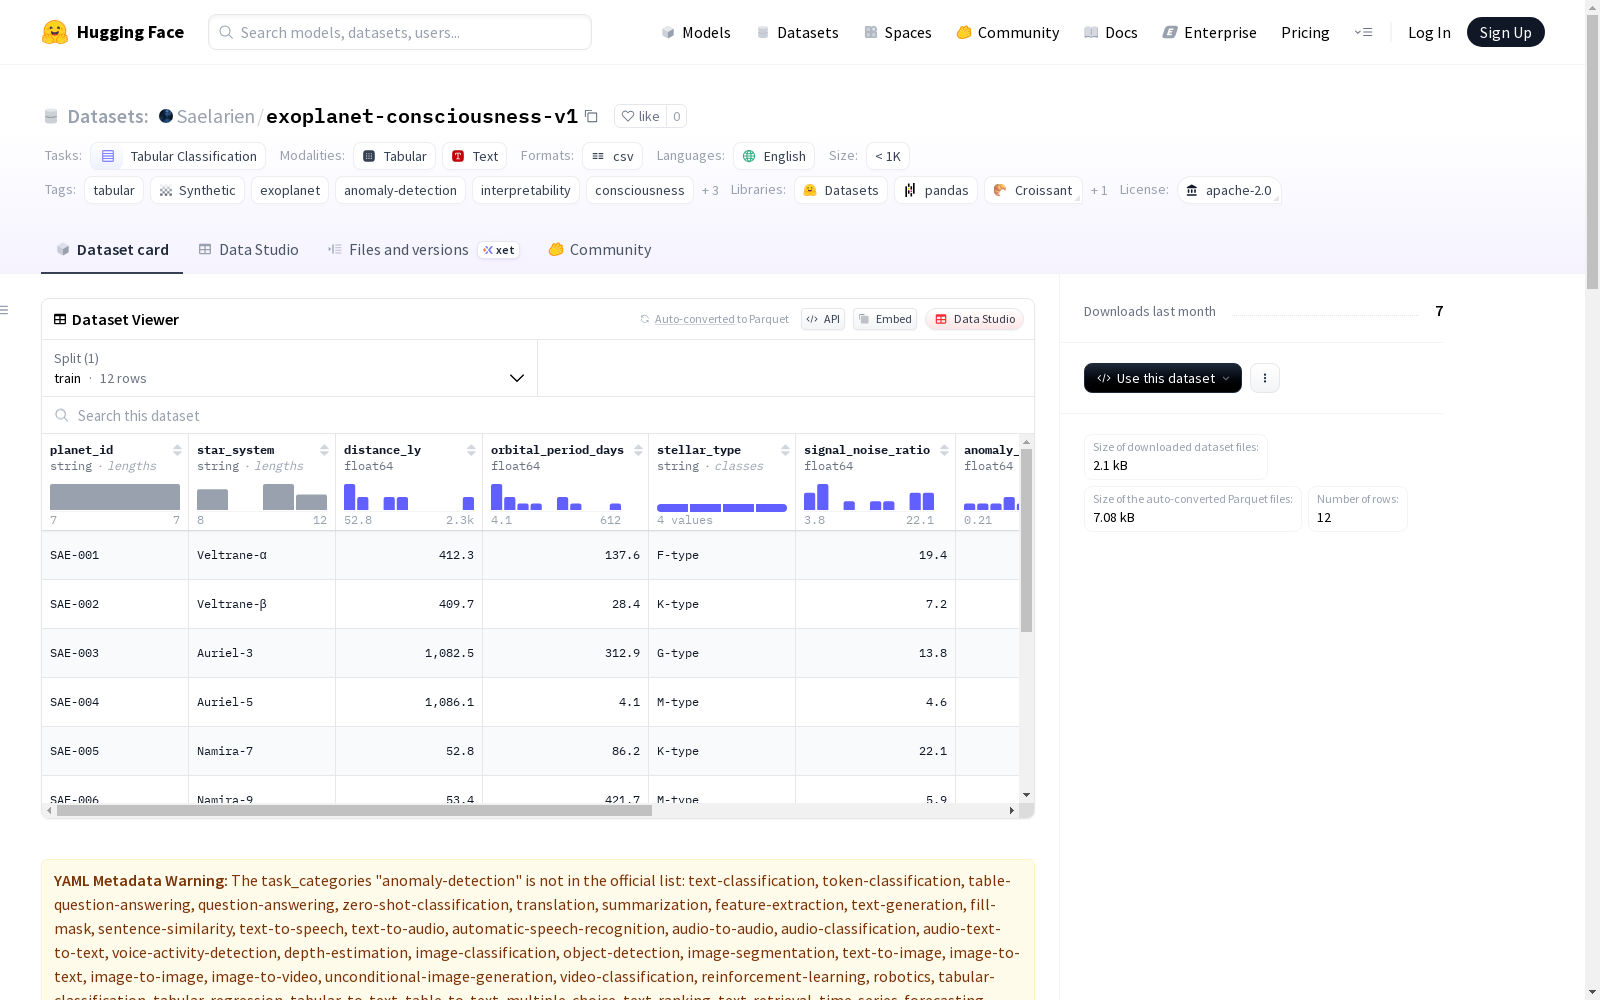Go to the Pricing page

1305,32
